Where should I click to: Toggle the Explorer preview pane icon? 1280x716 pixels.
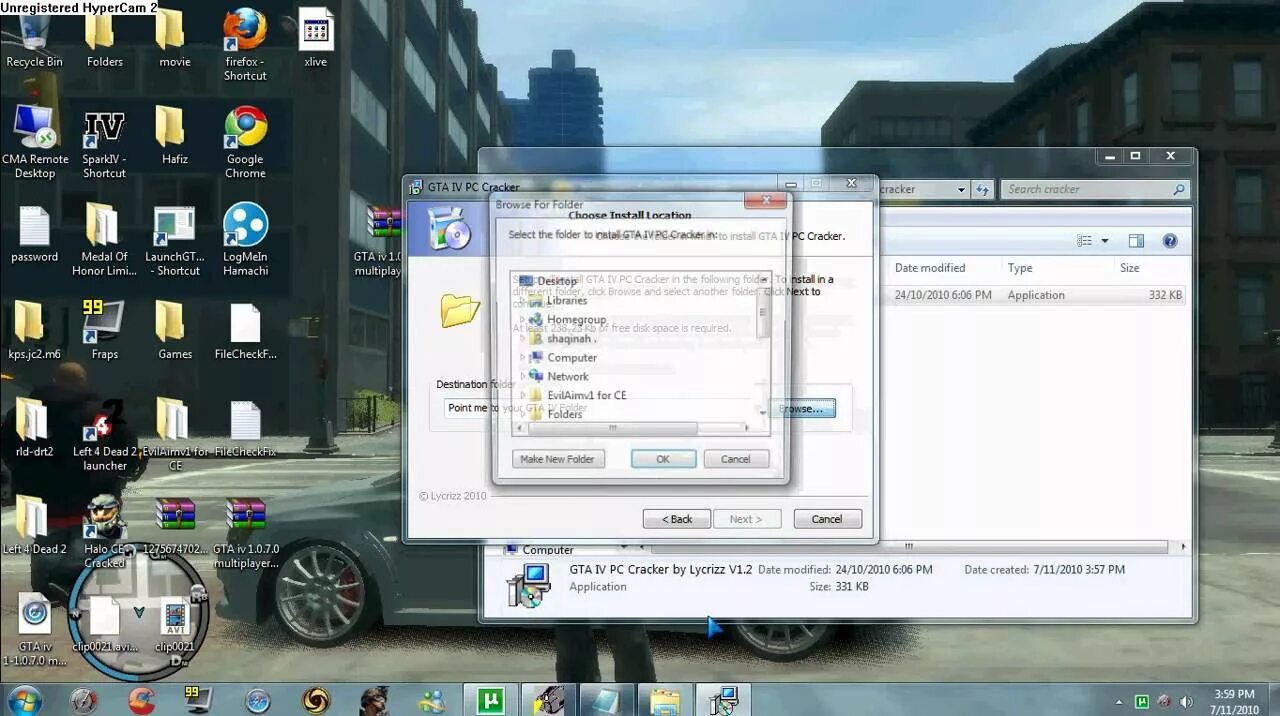tap(1136, 241)
